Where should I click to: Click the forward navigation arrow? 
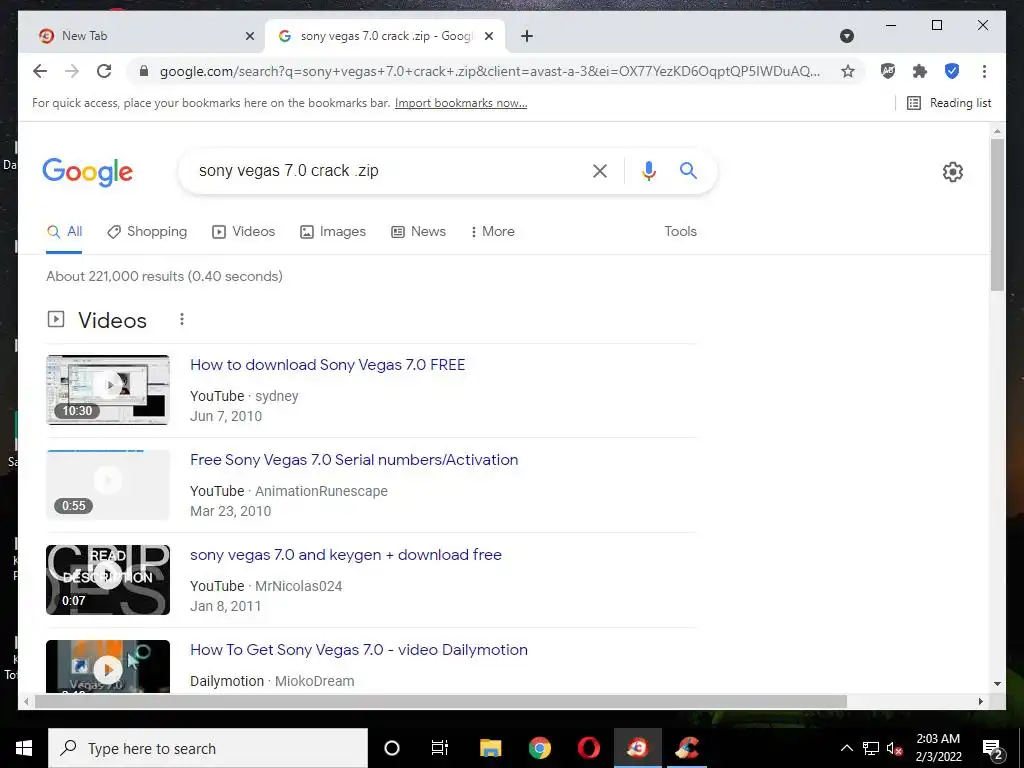pos(72,71)
